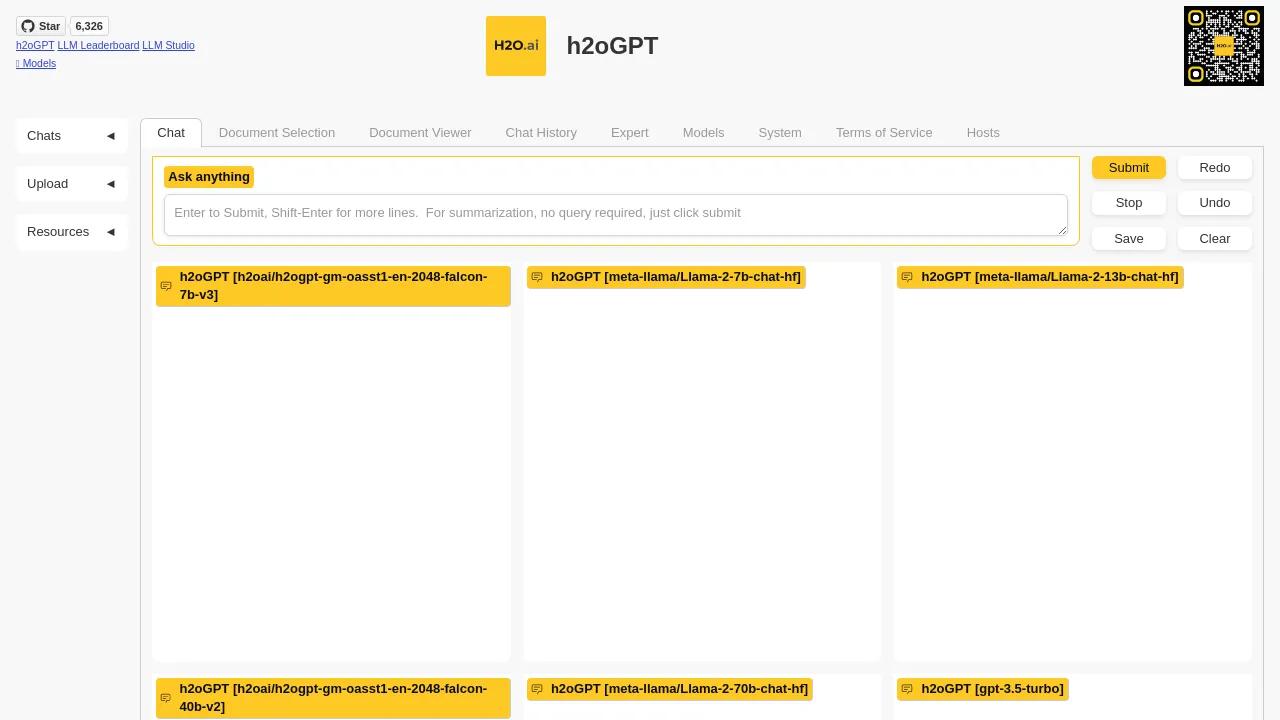Click the QR code image
The image size is (1280, 720).
point(1224,46)
